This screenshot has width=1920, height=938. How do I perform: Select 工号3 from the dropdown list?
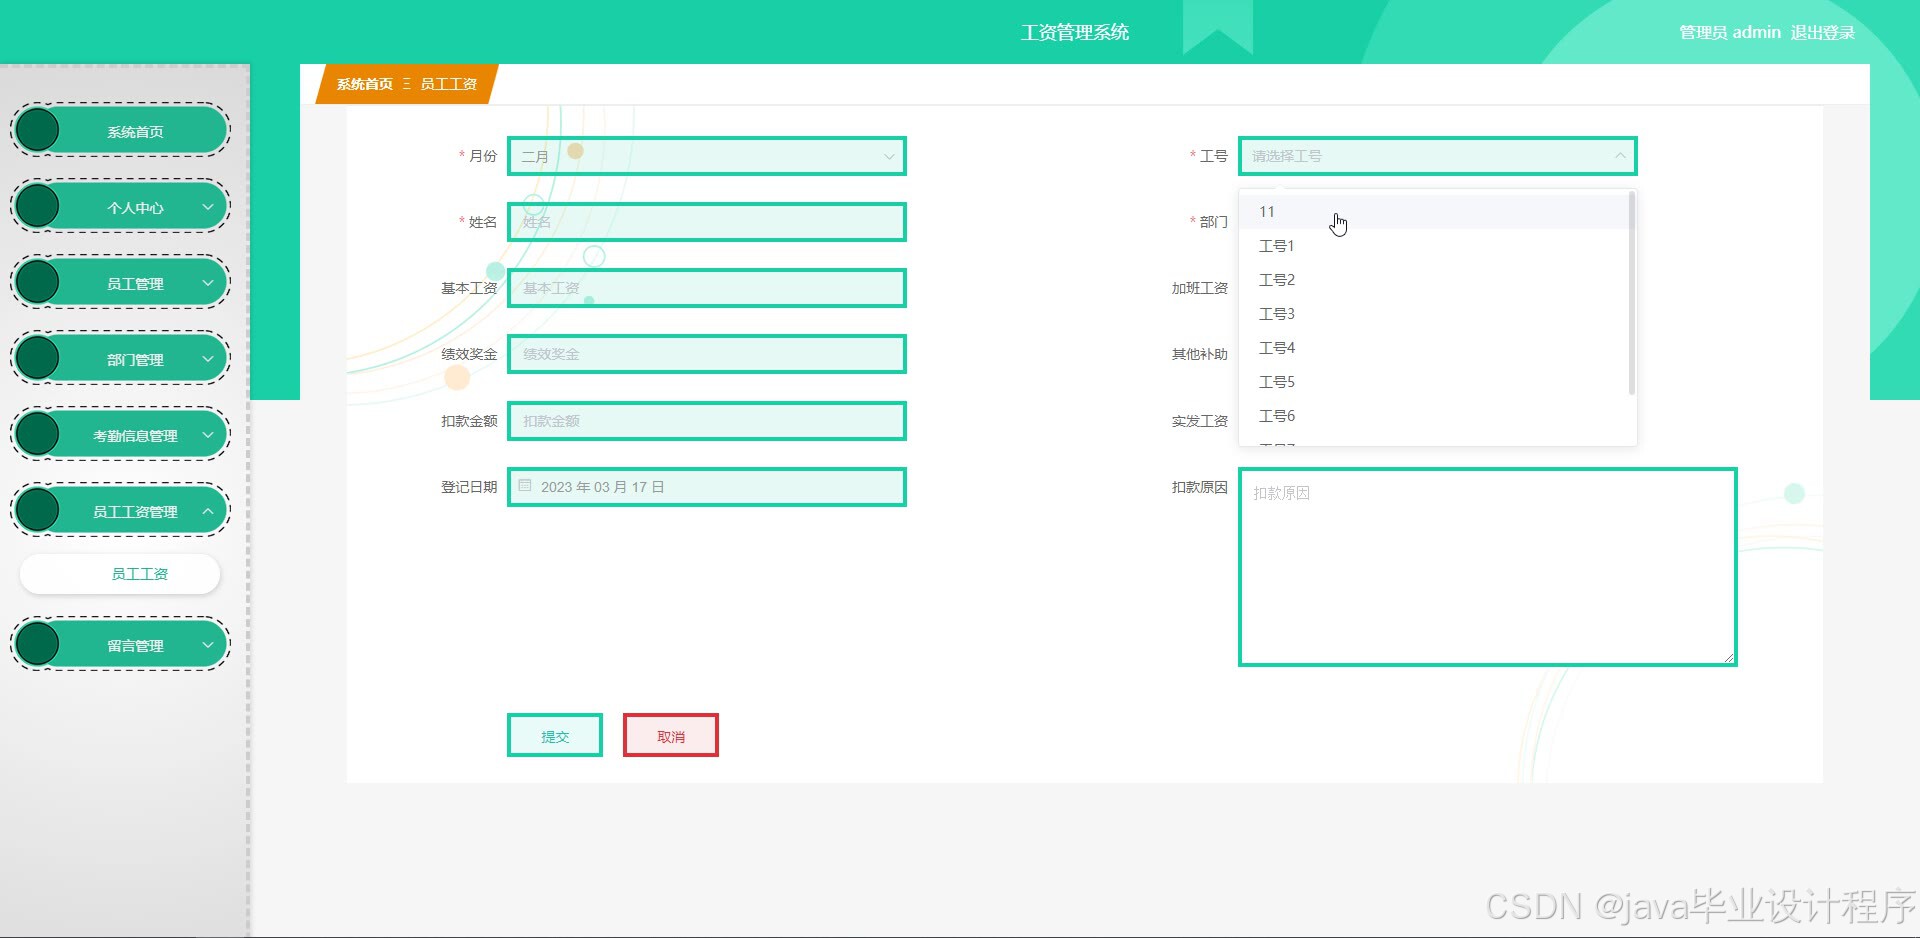coord(1435,314)
